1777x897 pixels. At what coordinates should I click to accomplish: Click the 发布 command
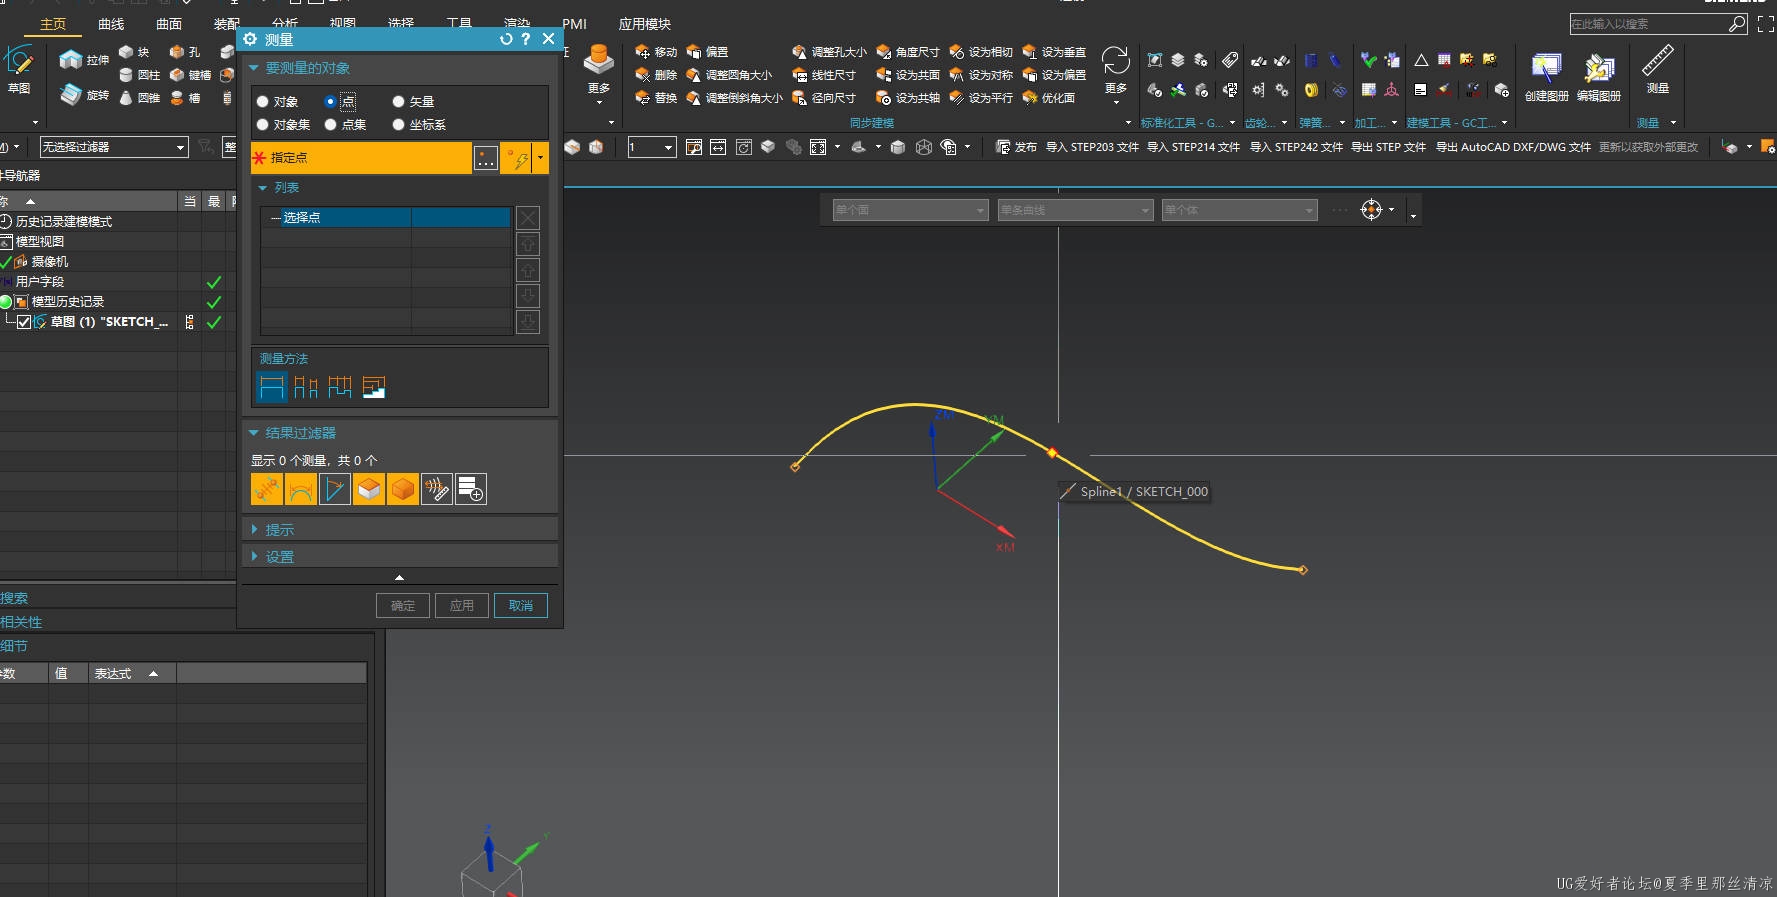click(x=1017, y=147)
